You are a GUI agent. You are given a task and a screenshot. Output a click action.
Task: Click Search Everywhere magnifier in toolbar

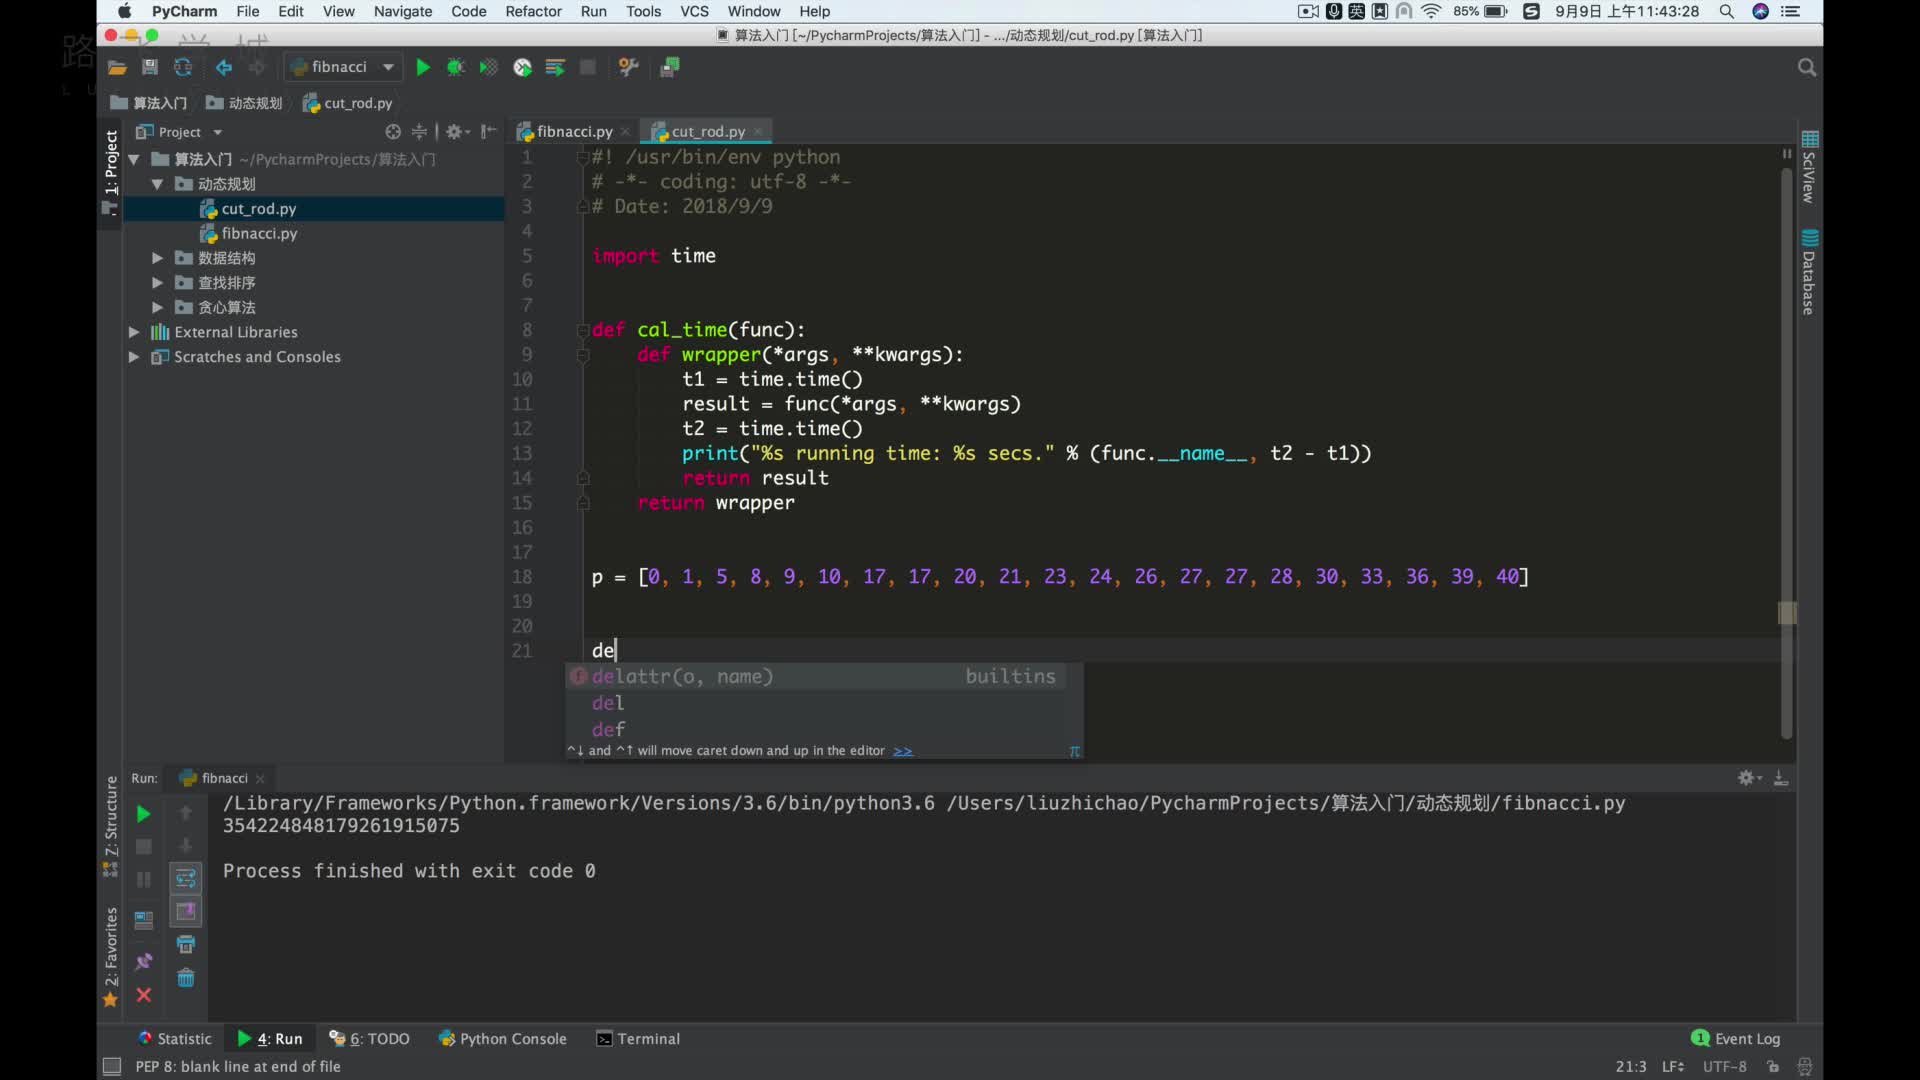click(x=1806, y=67)
